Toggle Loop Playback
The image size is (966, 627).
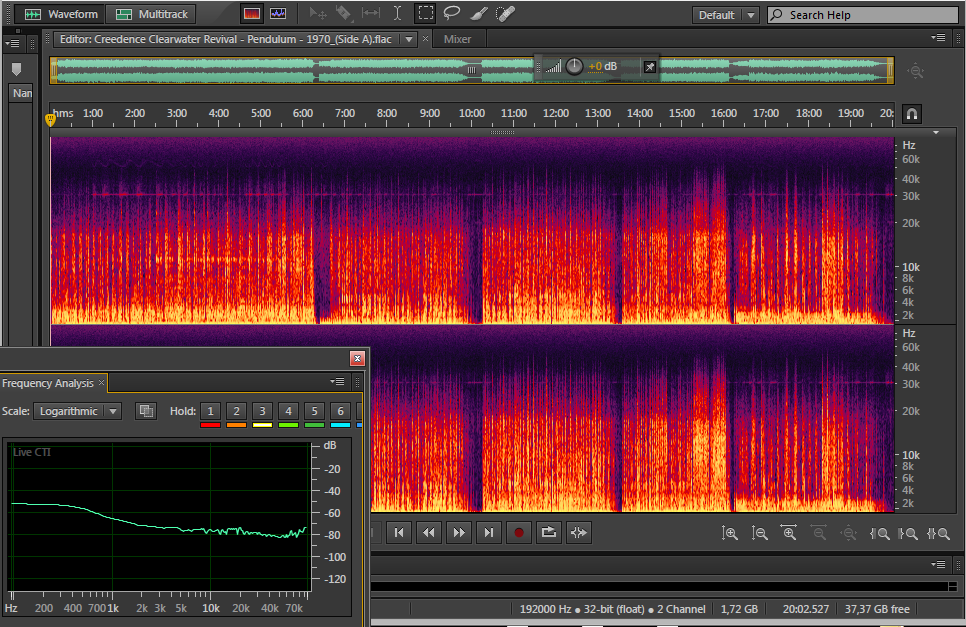click(x=548, y=533)
